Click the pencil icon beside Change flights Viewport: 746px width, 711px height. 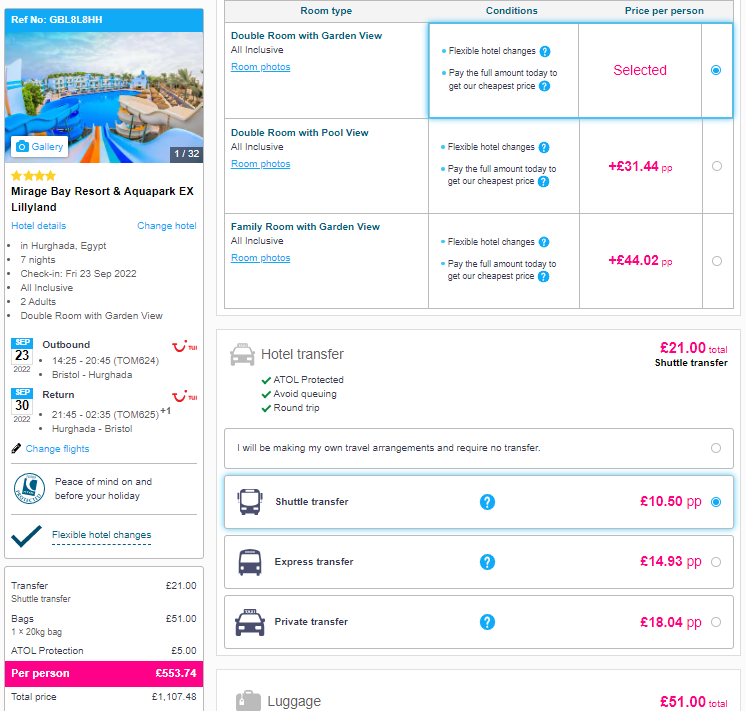point(16,448)
